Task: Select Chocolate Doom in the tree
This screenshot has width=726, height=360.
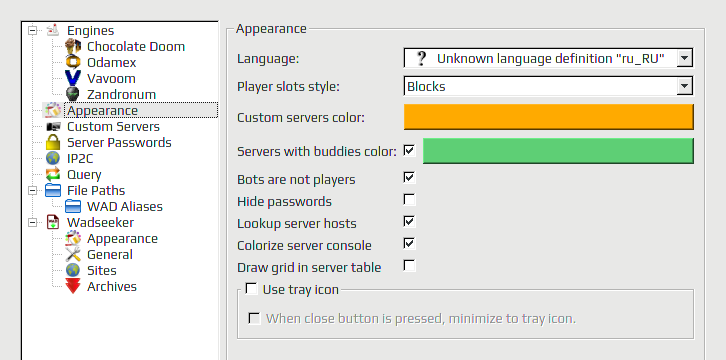Action: click(x=136, y=46)
